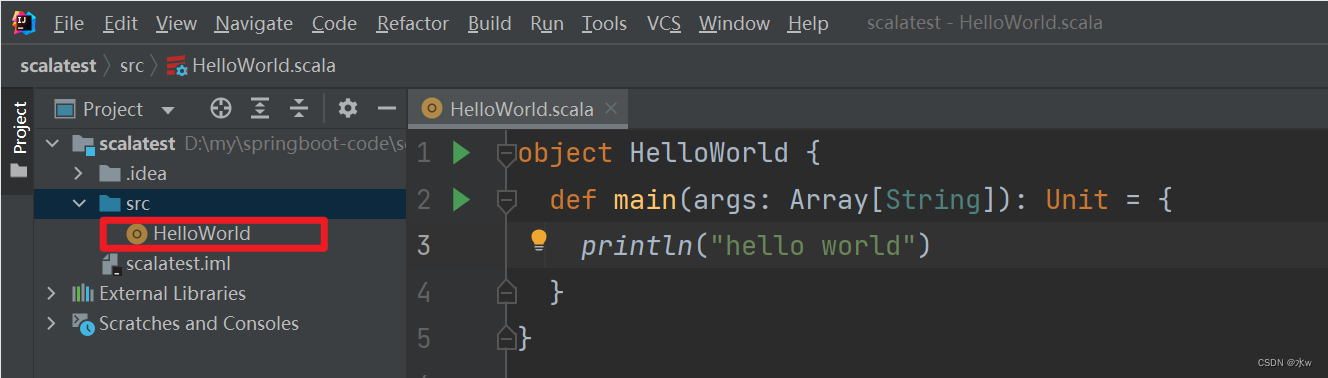Click run arrow beside object HelloWorld
This screenshot has width=1328, height=378.
coord(460,153)
